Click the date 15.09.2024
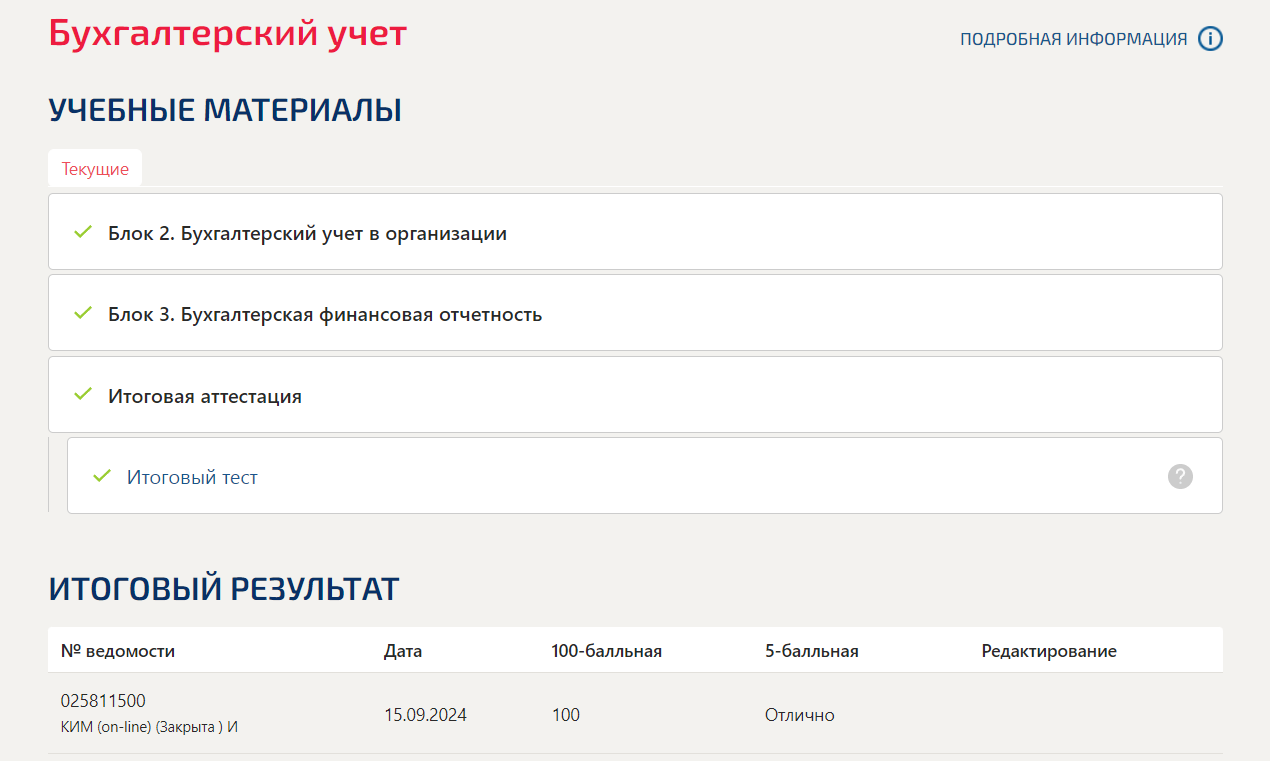Image resolution: width=1270 pixels, height=761 pixels. 425,715
